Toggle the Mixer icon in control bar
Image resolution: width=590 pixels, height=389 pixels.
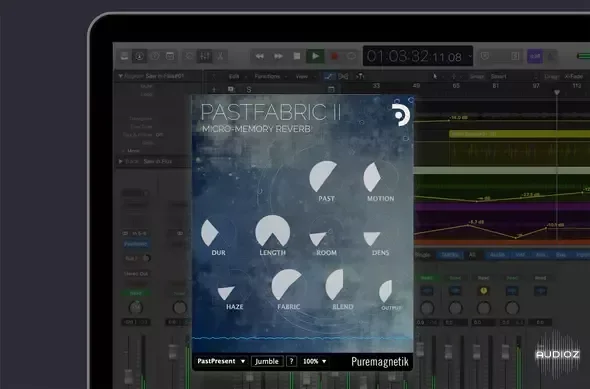[x=205, y=56]
